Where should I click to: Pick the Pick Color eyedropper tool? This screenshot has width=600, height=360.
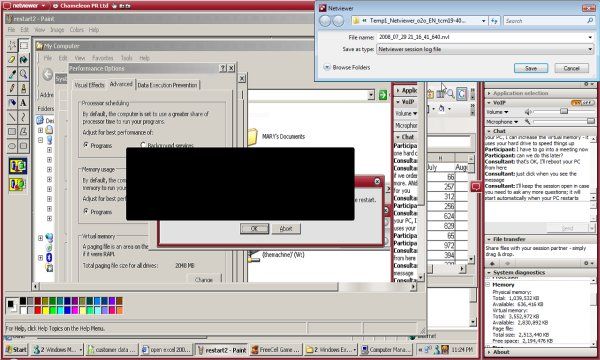point(12,74)
